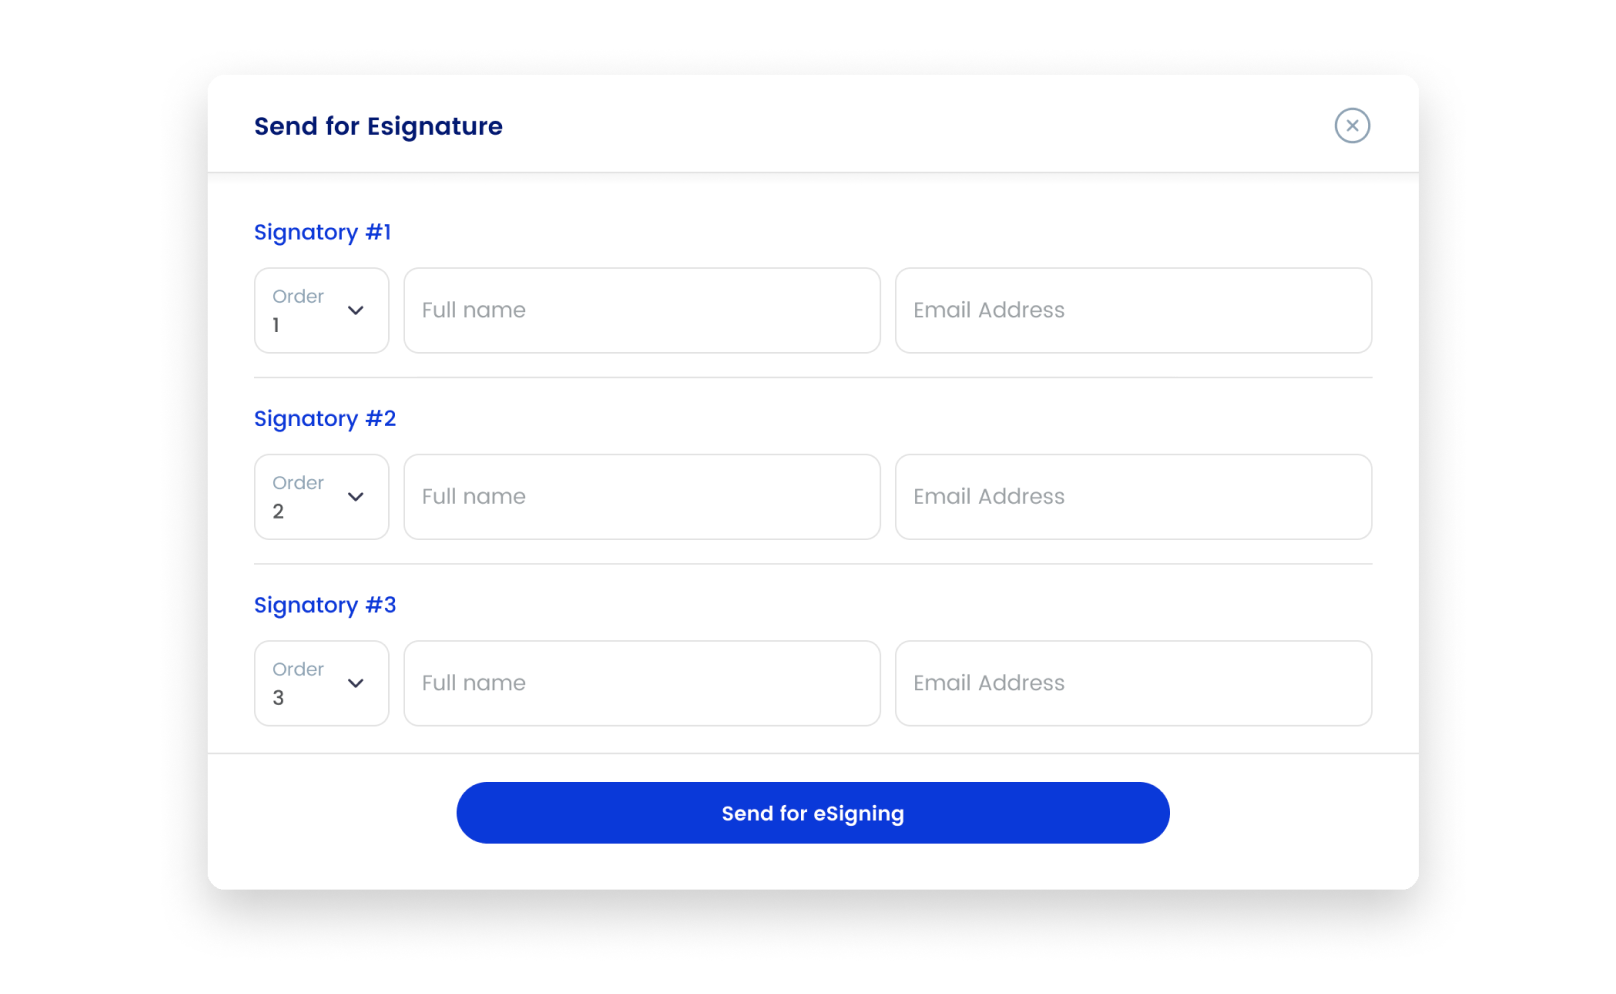Click the Order value showing 1
The width and height of the screenshot is (1616, 994).
click(x=278, y=325)
